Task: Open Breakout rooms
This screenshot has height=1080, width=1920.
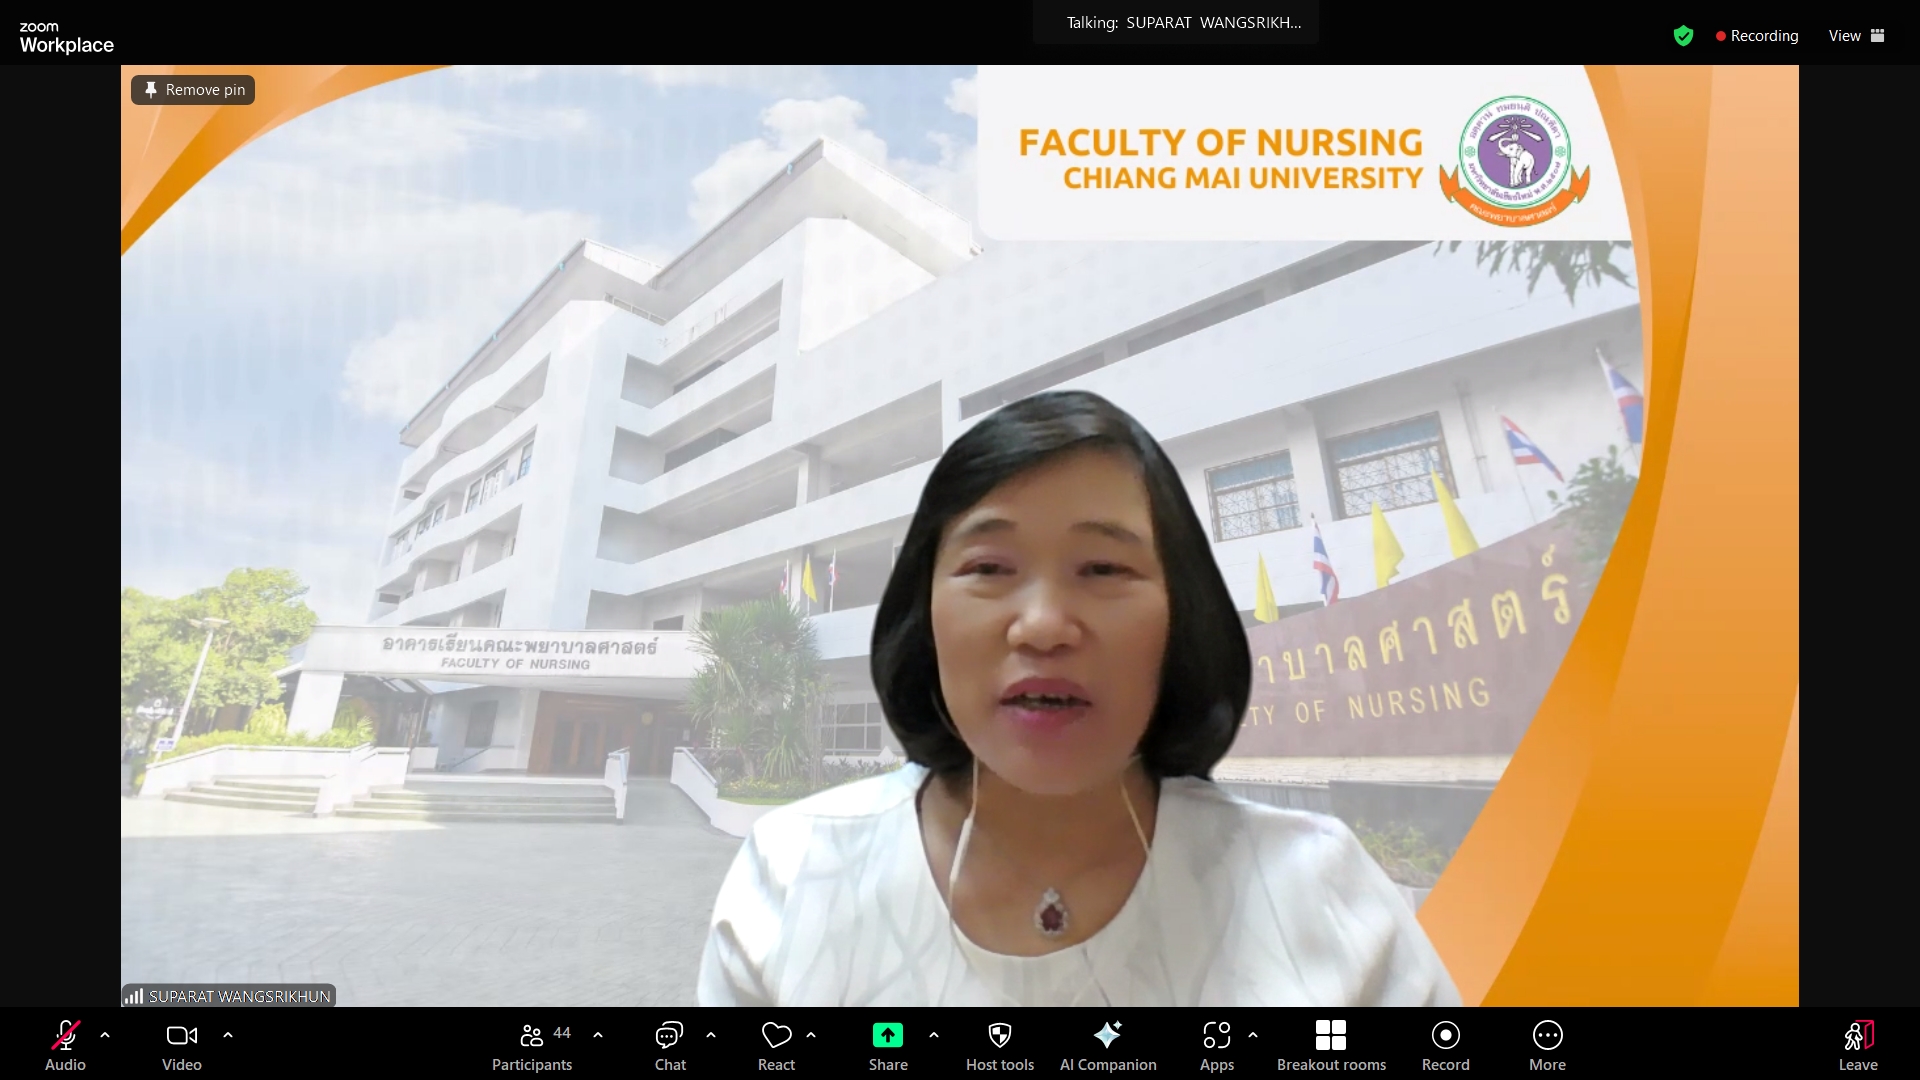Action: (1331, 1045)
